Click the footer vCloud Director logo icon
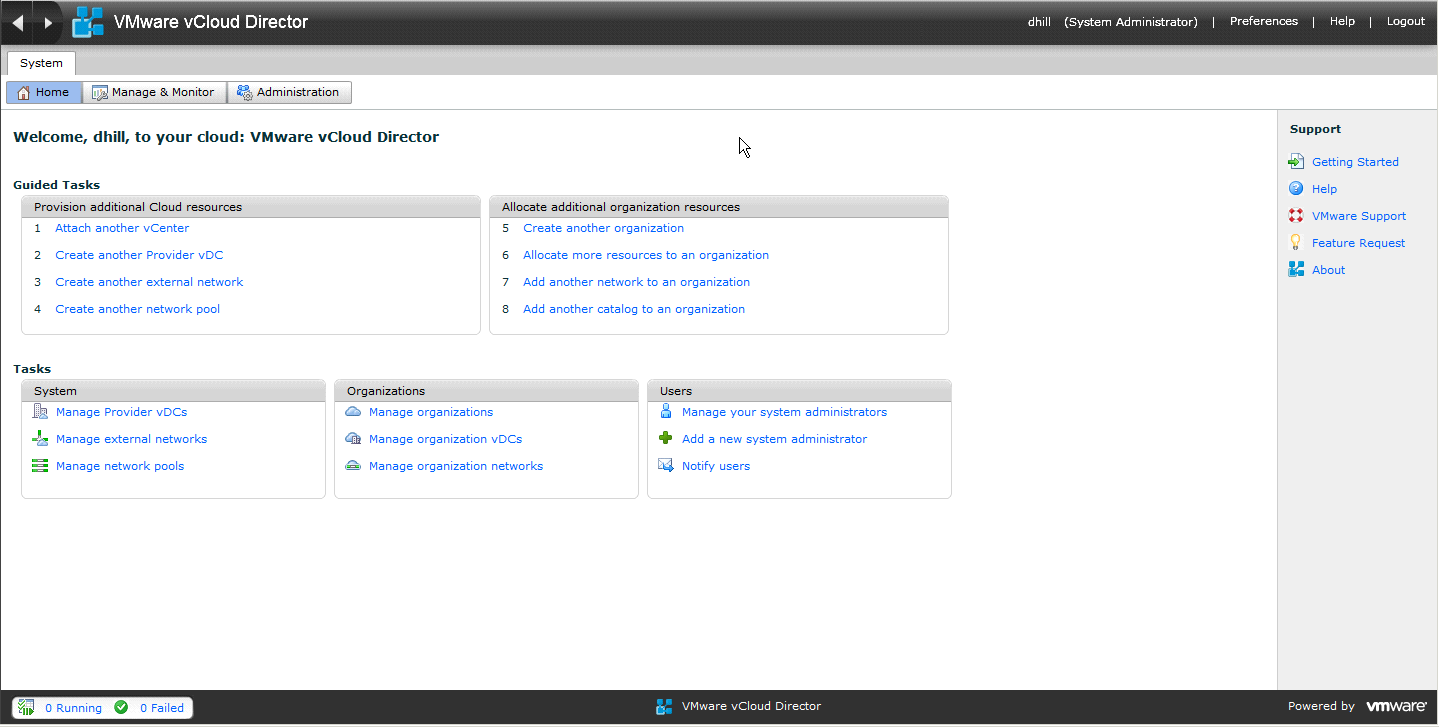 [x=664, y=707]
